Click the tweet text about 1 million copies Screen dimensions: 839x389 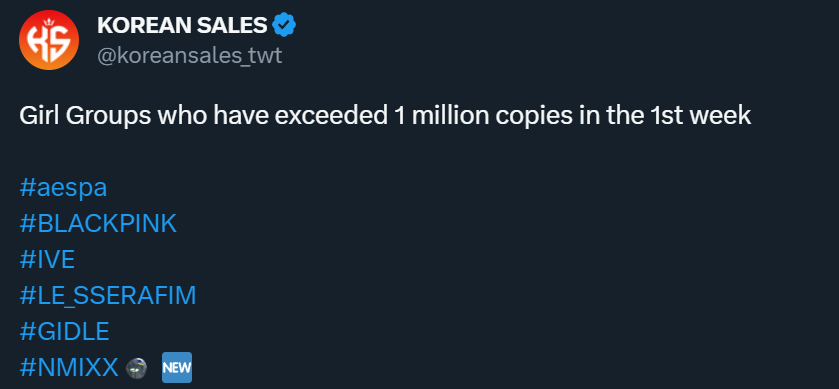385,116
